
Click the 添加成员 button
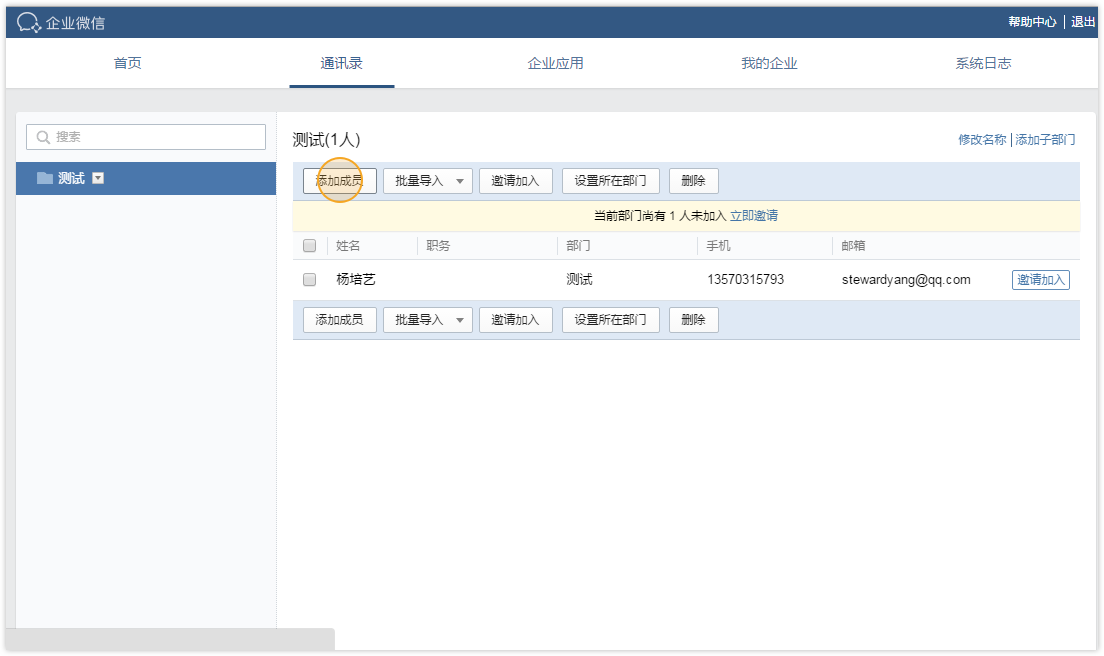[x=338, y=180]
